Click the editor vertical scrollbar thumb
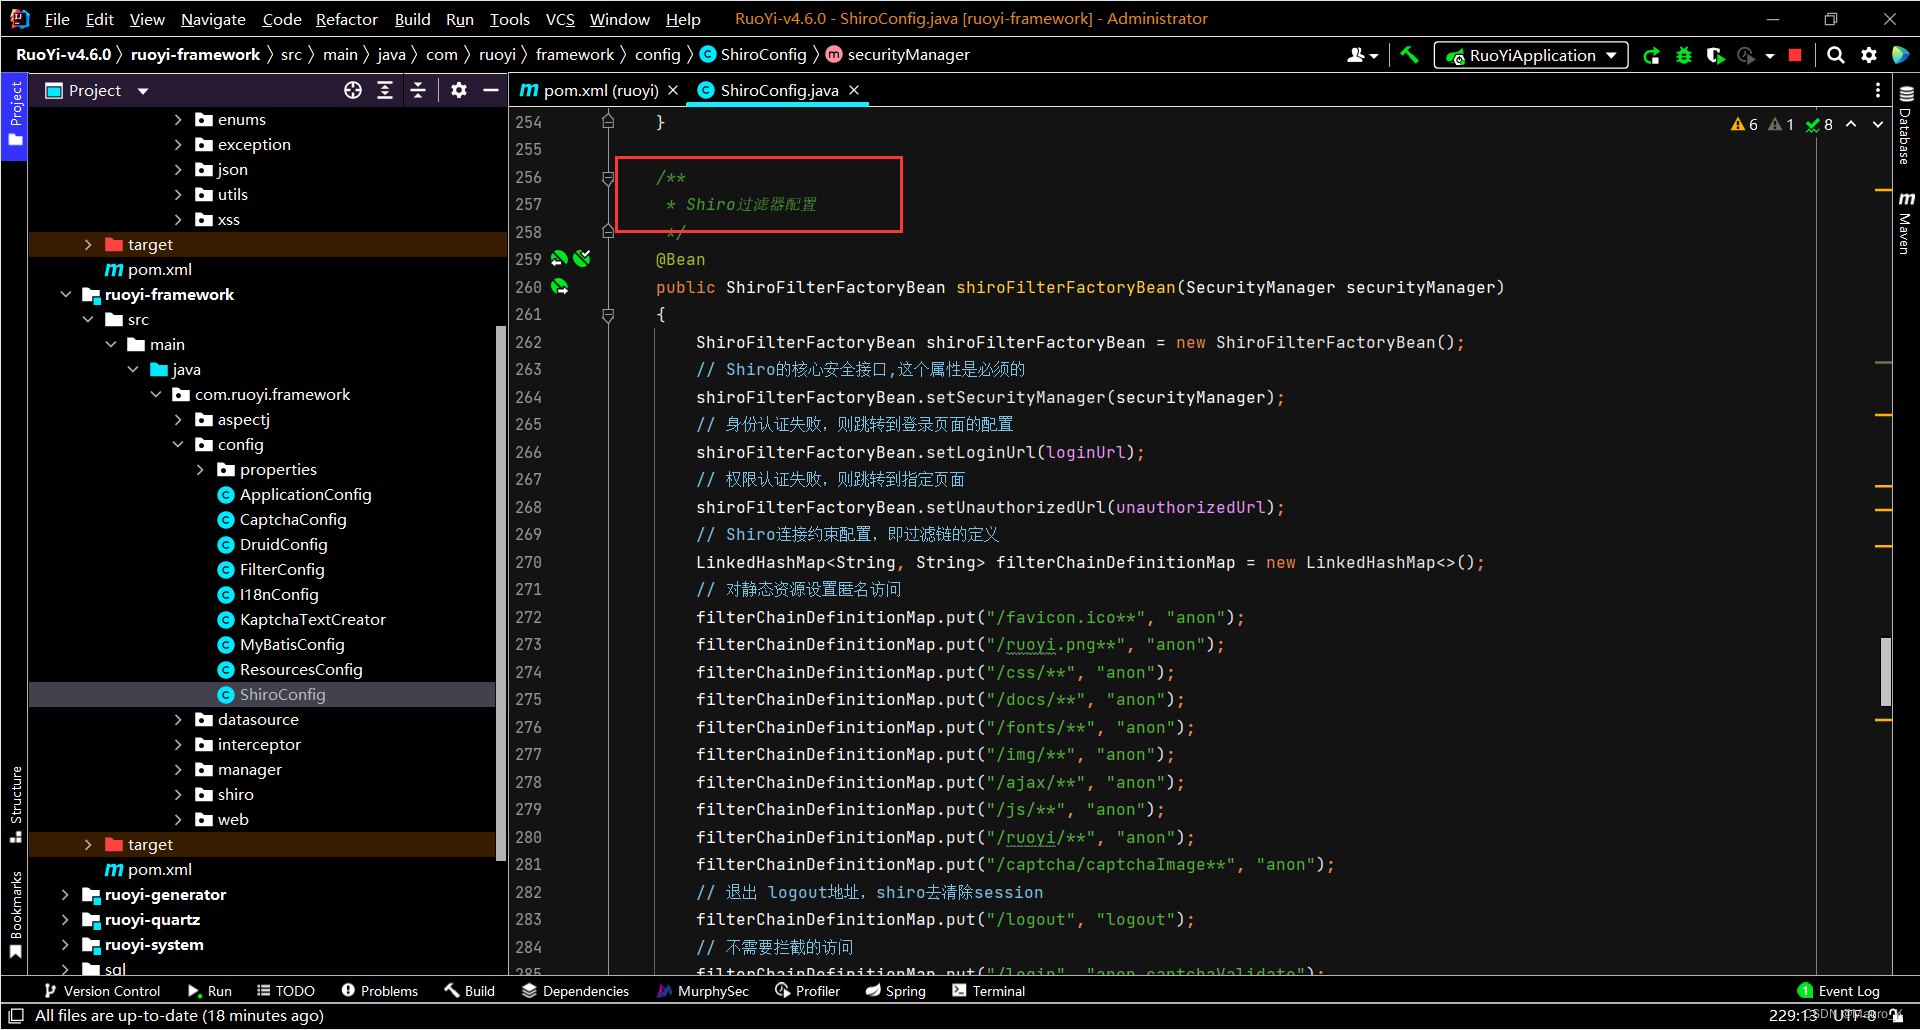 pos(1886,671)
